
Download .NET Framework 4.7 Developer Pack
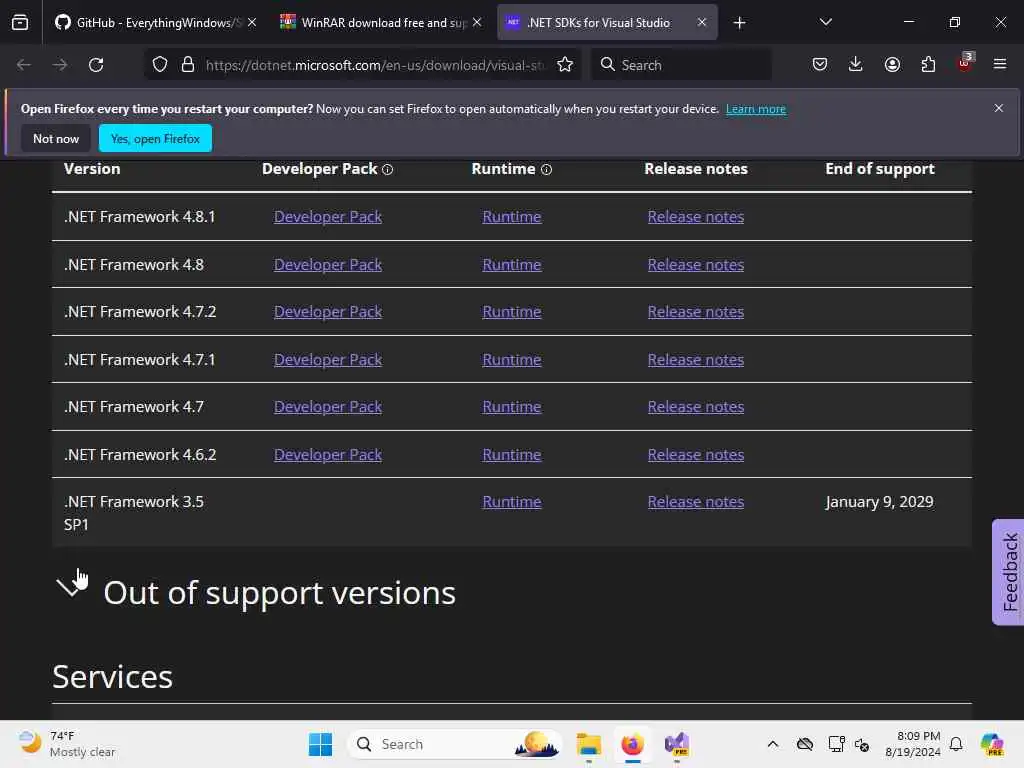(x=328, y=407)
